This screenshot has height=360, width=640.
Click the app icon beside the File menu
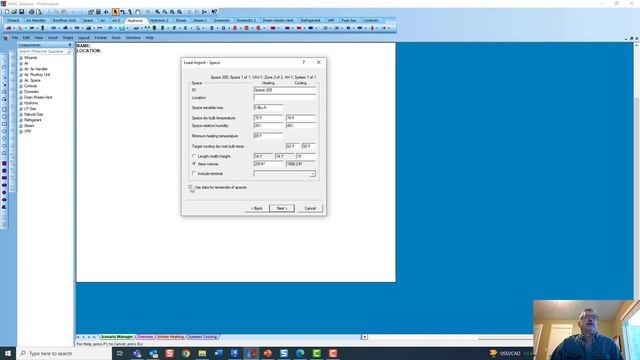5,38
